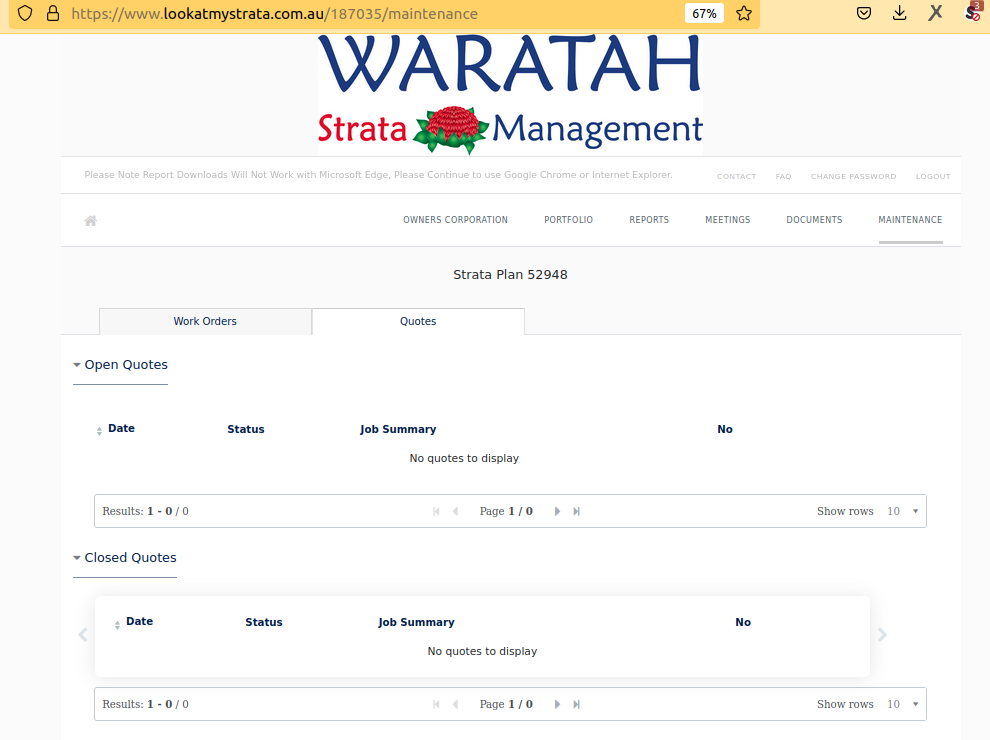This screenshot has width=990, height=740.
Task: Click the Change Password link
Action: coord(854,176)
